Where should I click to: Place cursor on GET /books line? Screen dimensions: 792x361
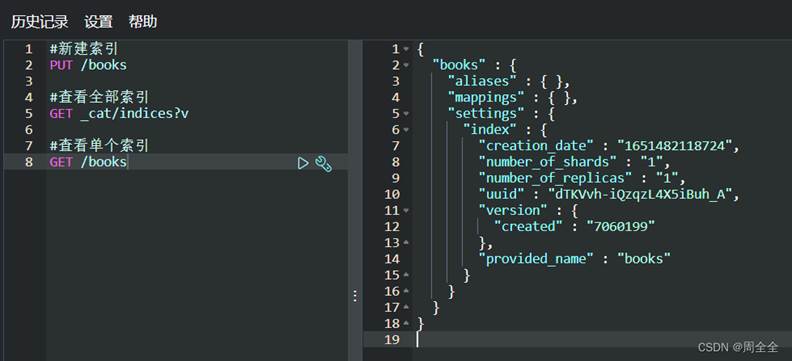click(88, 162)
